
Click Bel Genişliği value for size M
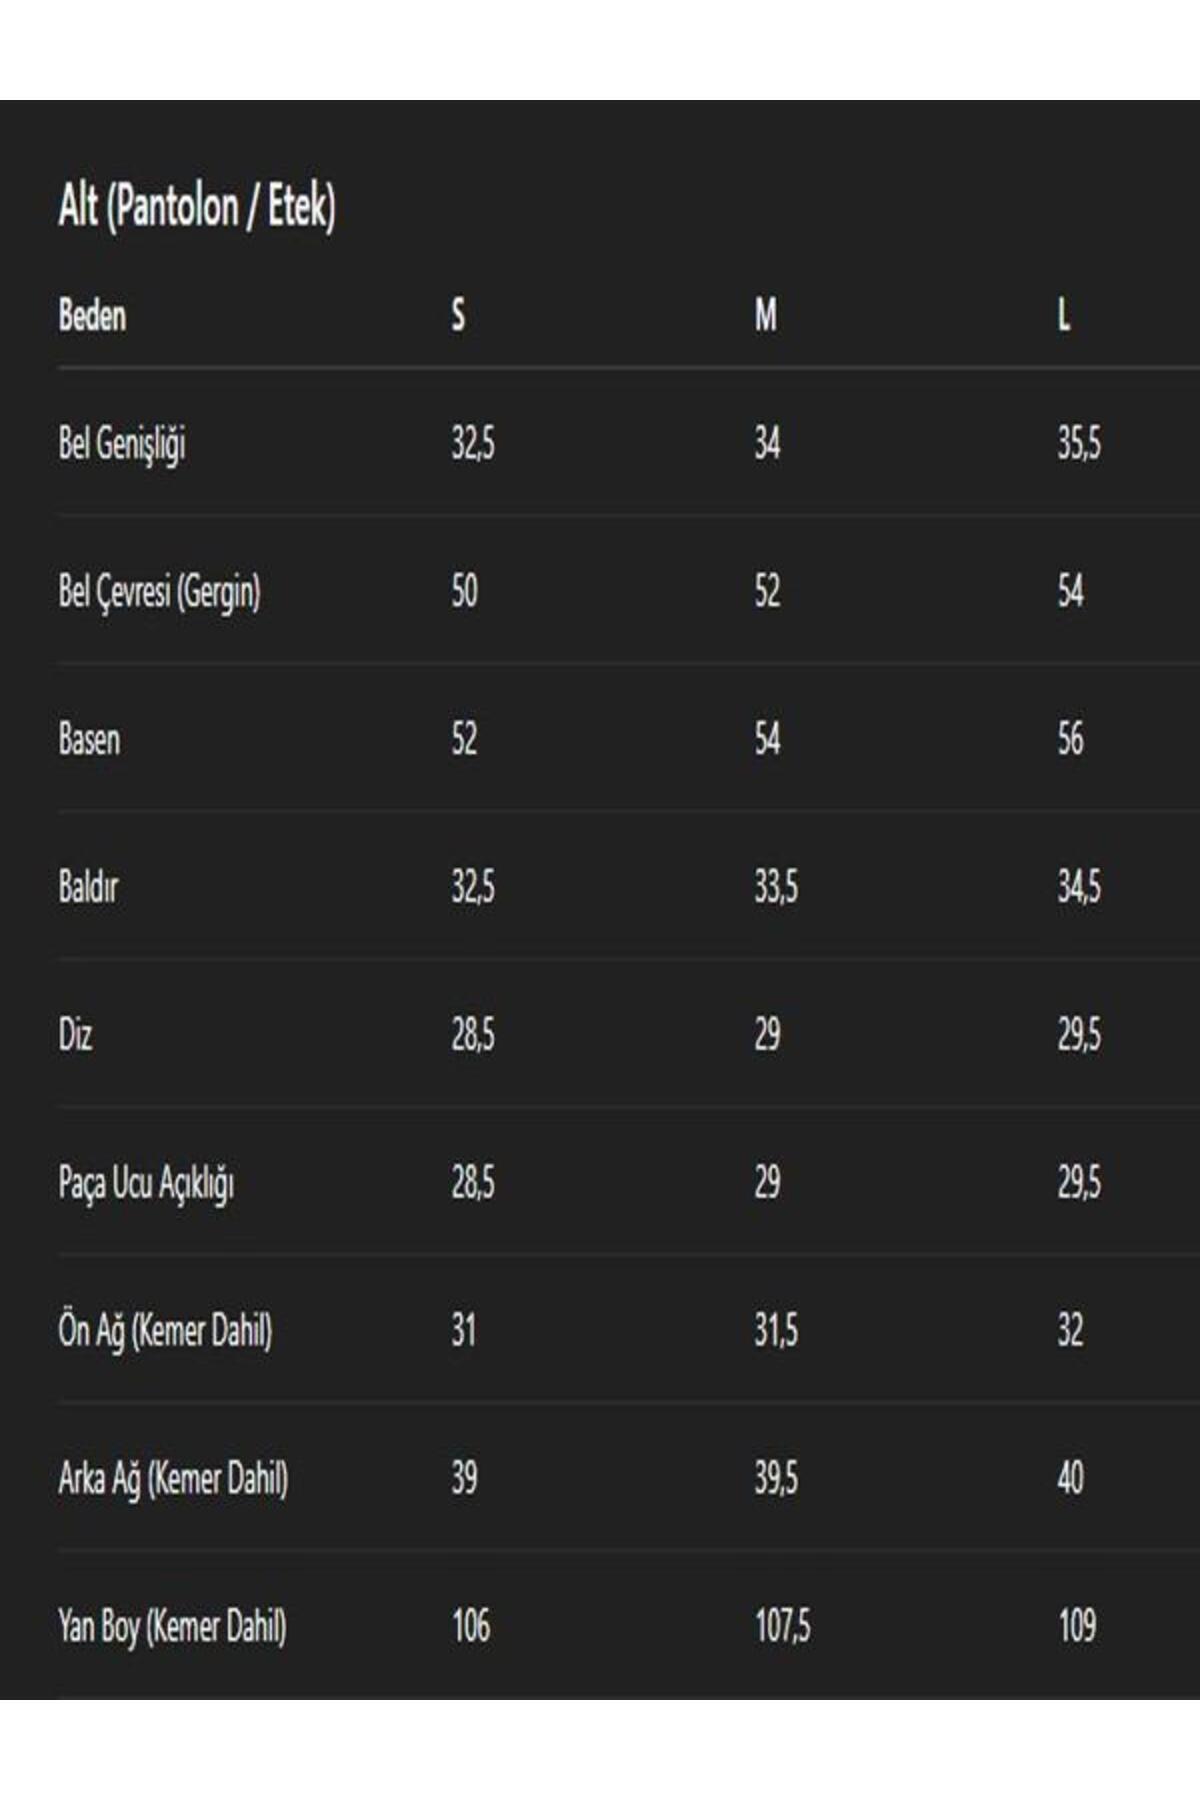[x=767, y=443]
